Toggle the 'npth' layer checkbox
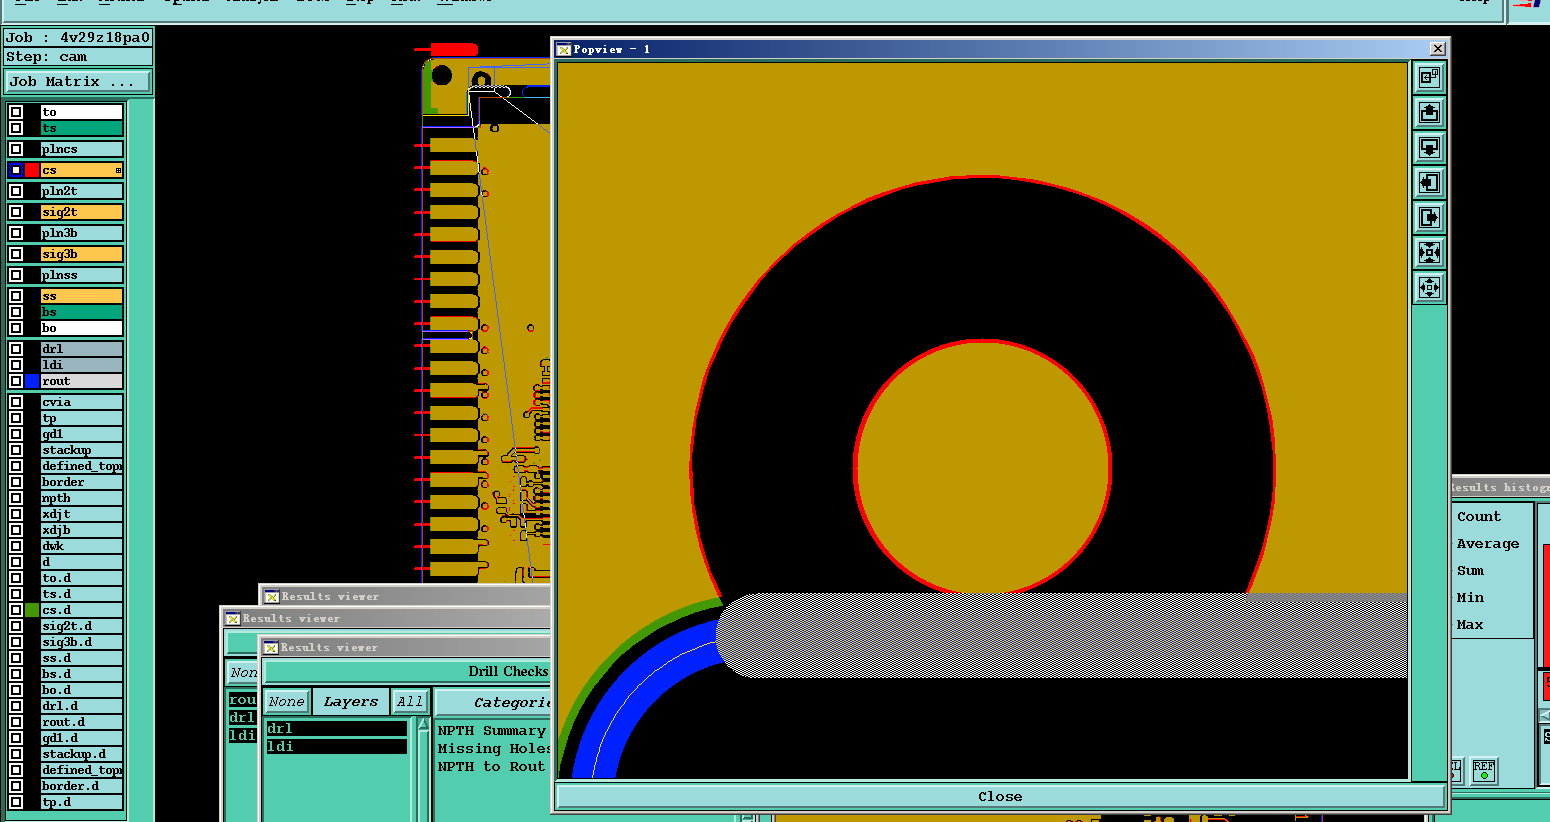This screenshot has width=1550, height=822. click(16, 498)
